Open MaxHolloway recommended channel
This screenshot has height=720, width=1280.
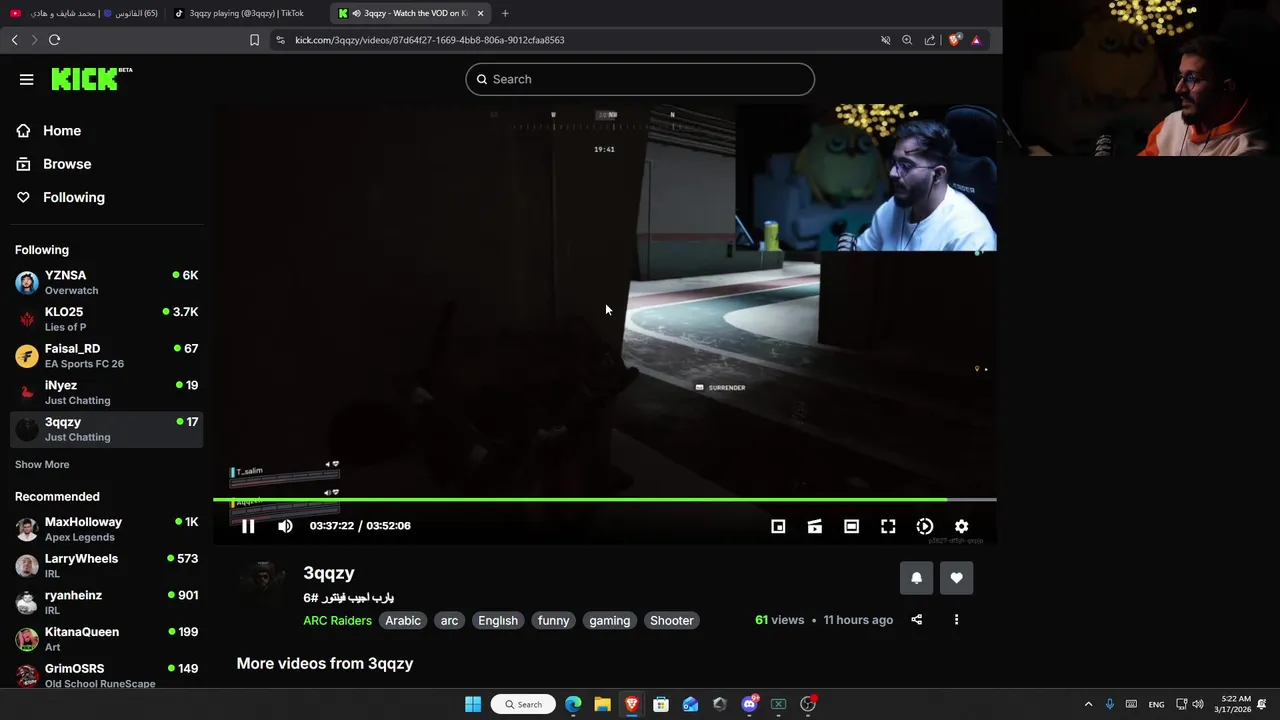(x=107, y=529)
